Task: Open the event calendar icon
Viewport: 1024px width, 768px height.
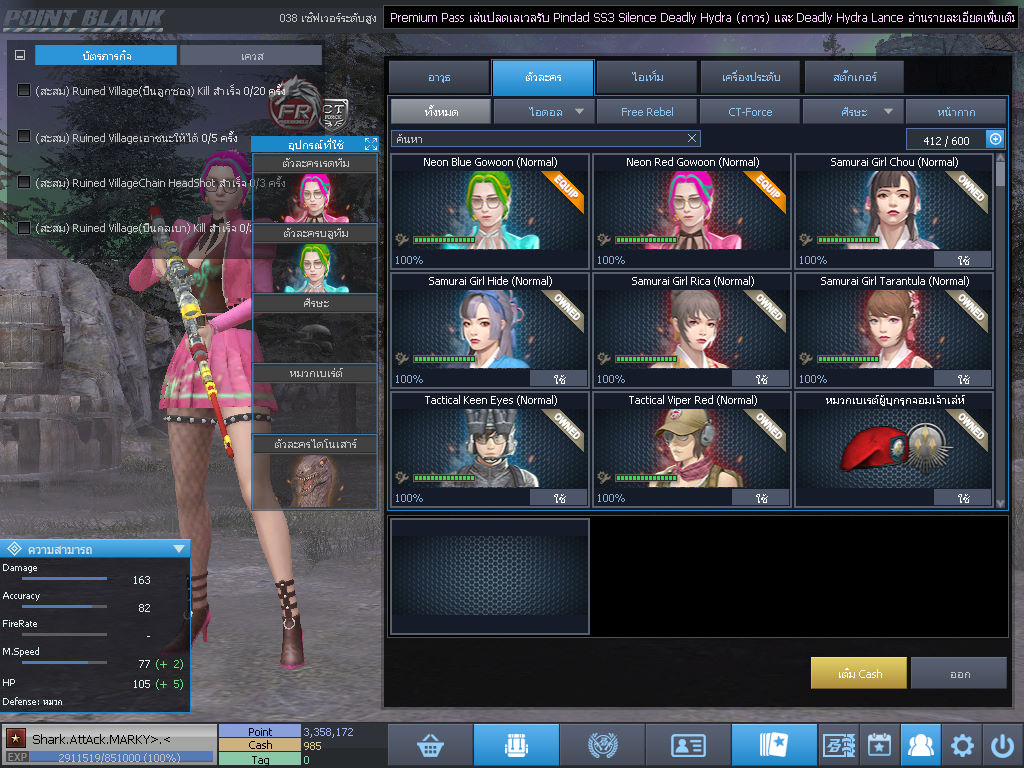Action: pos(879,744)
